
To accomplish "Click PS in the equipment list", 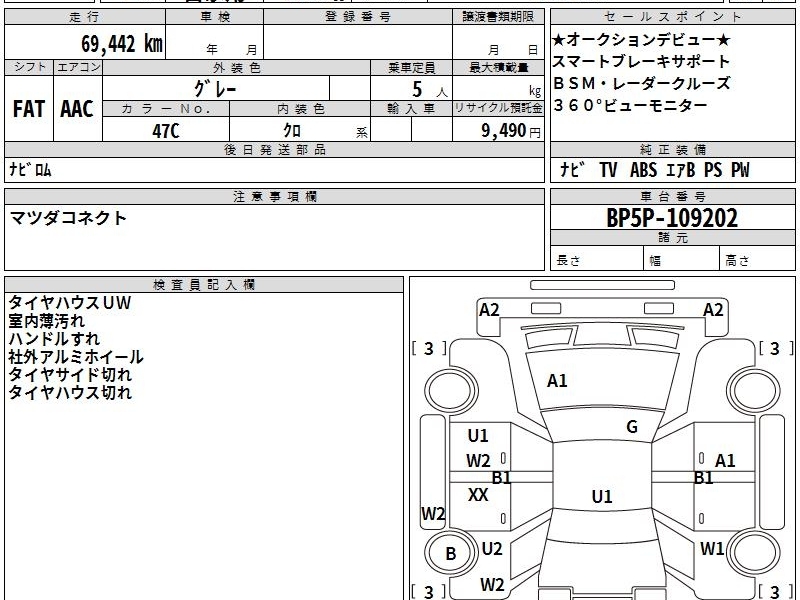I will click(x=713, y=169).
